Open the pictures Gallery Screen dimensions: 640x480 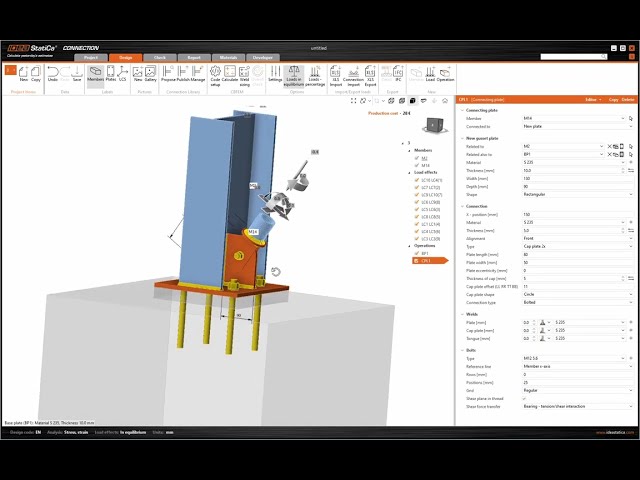pos(151,74)
